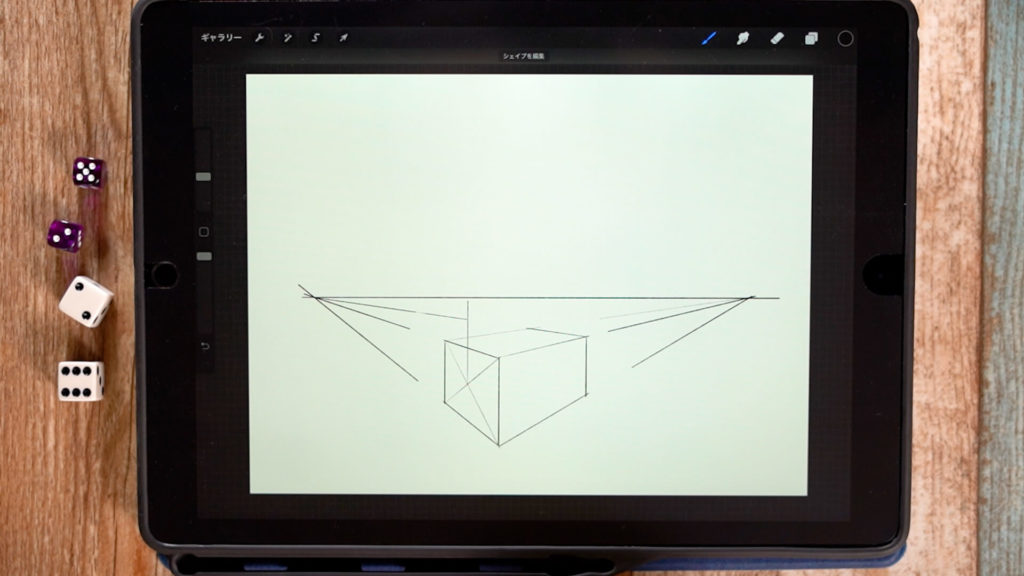
Task: Tap the シェイプを編集 Edit Shape button
Action: point(523,56)
